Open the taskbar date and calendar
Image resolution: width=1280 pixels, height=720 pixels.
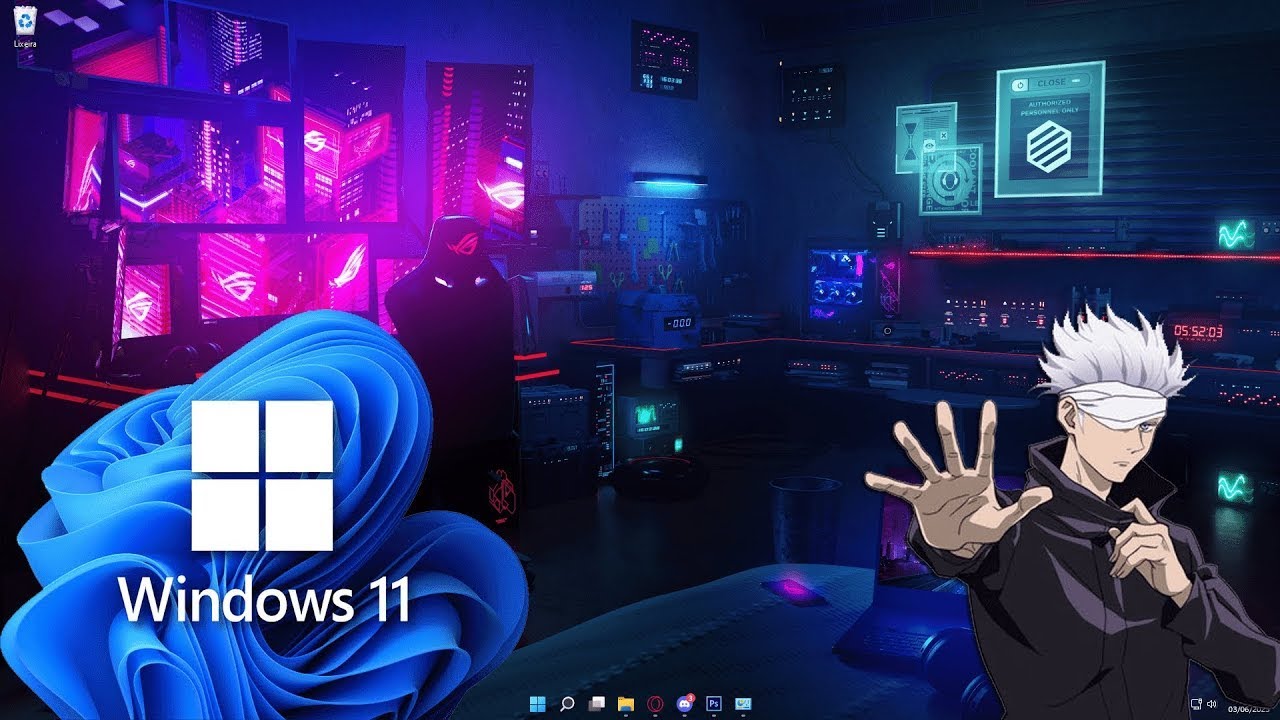pos(1250,708)
